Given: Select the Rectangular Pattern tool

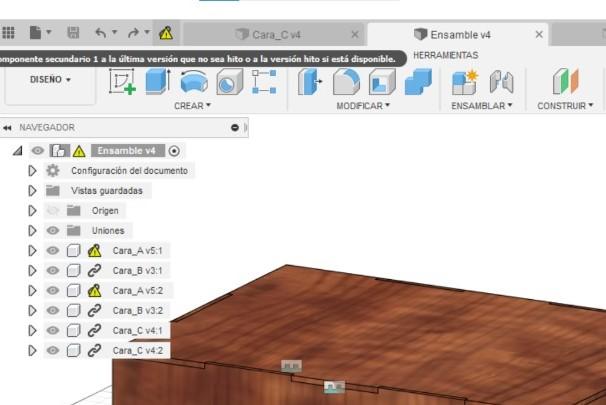Looking at the screenshot, I should pyautogui.click(x=264, y=82).
